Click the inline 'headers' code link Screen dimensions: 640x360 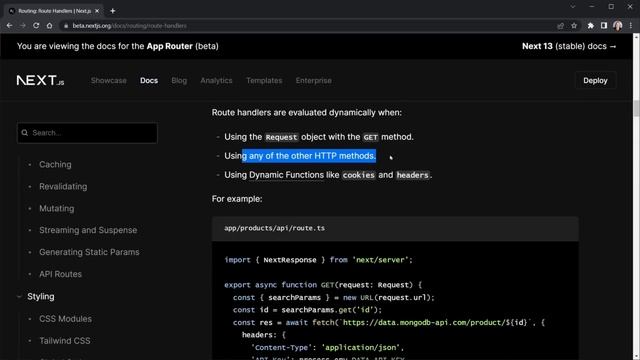click(x=413, y=175)
